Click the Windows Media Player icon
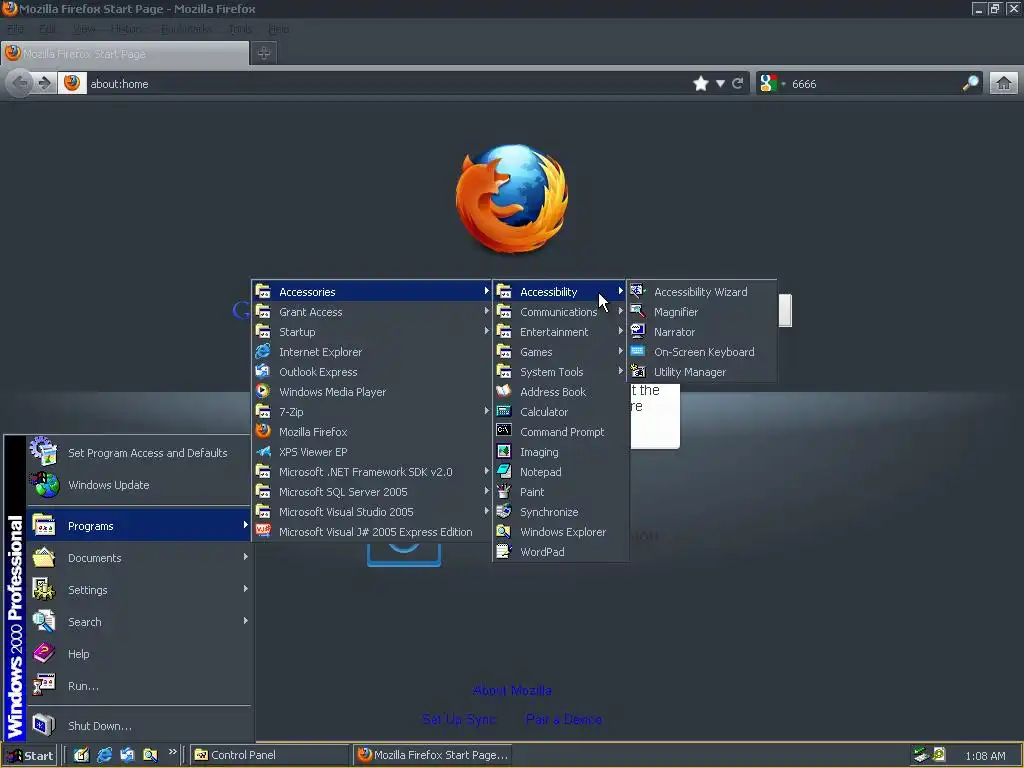This screenshot has width=1024, height=768. click(263, 391)
